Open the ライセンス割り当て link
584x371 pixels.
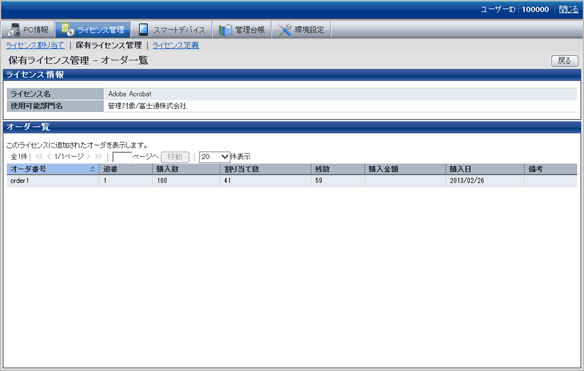[x=35, y=45]
